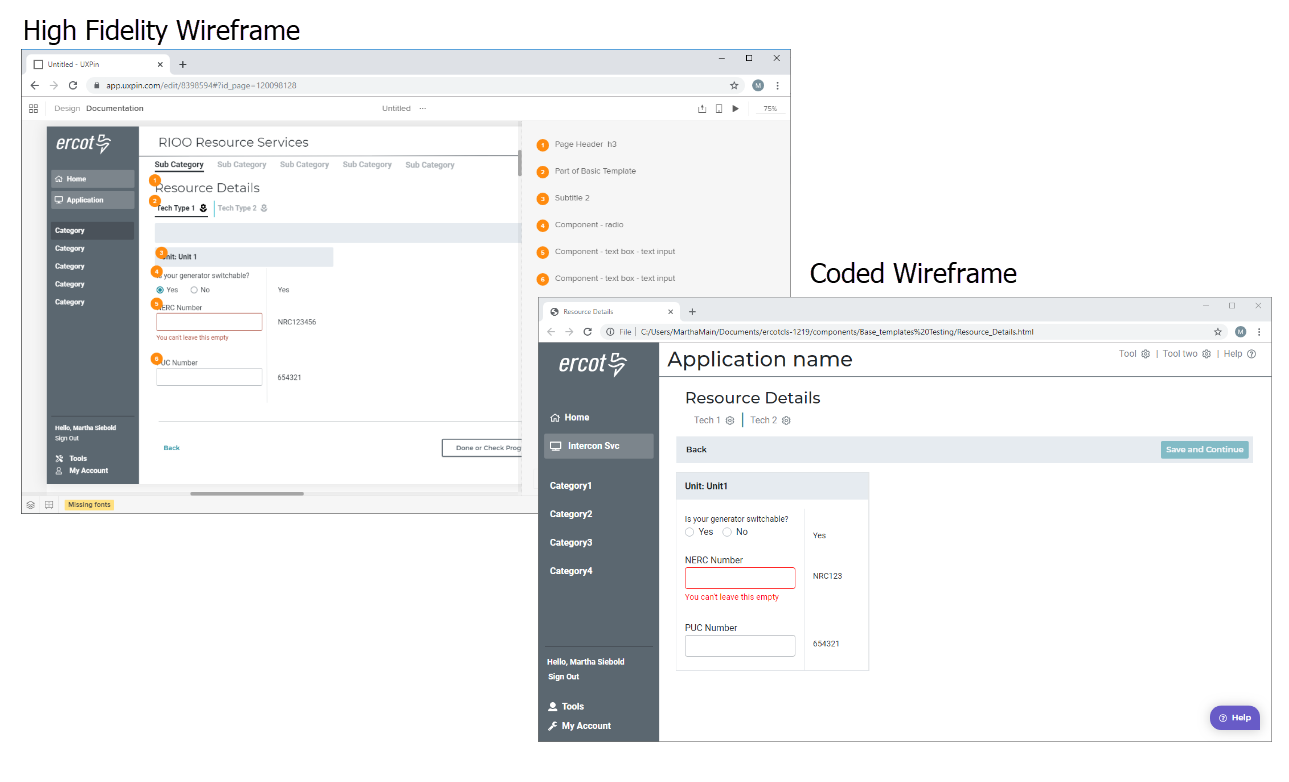Click the gear icon beside Tool two
1289x782 pixels.
pyautogui.click(x=1206, y=354)
